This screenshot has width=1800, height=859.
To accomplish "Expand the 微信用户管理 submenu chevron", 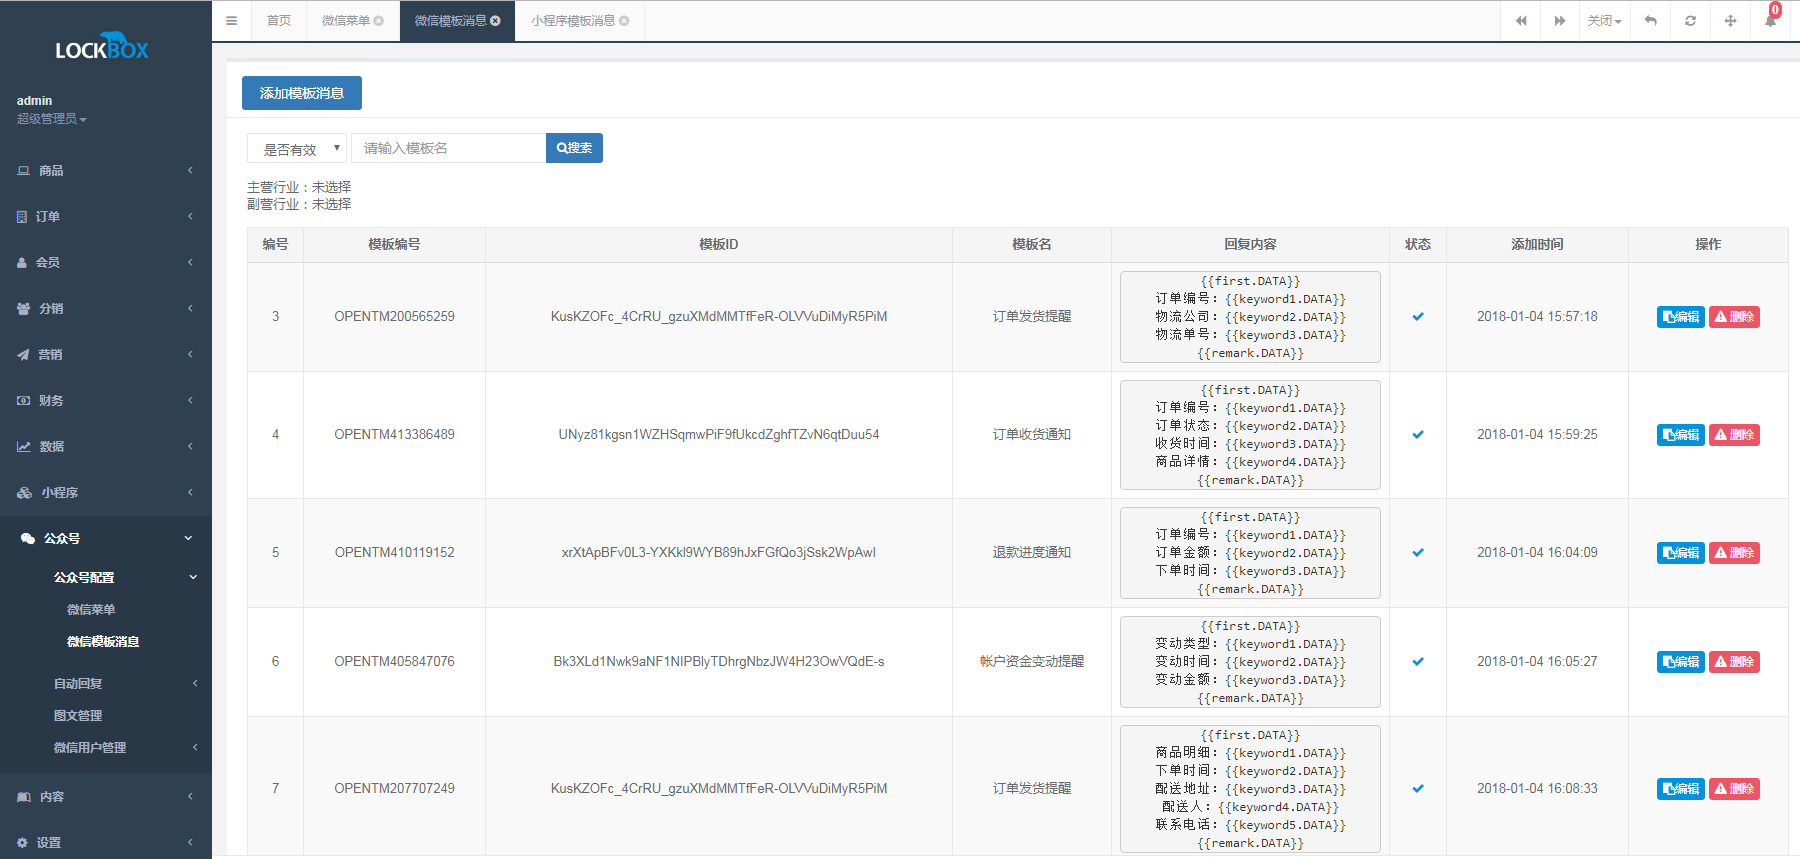I will coord(195,748).
